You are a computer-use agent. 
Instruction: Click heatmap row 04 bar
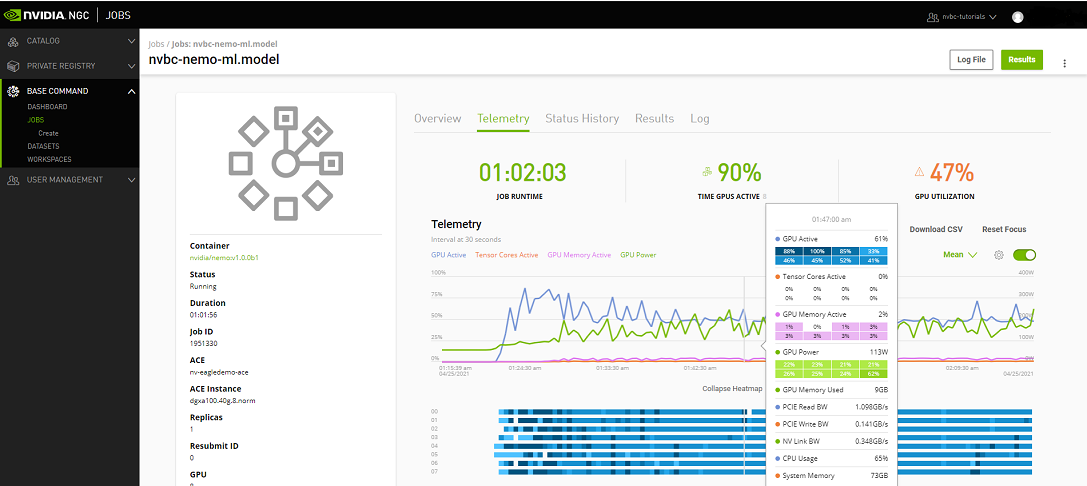click(763, 446)
